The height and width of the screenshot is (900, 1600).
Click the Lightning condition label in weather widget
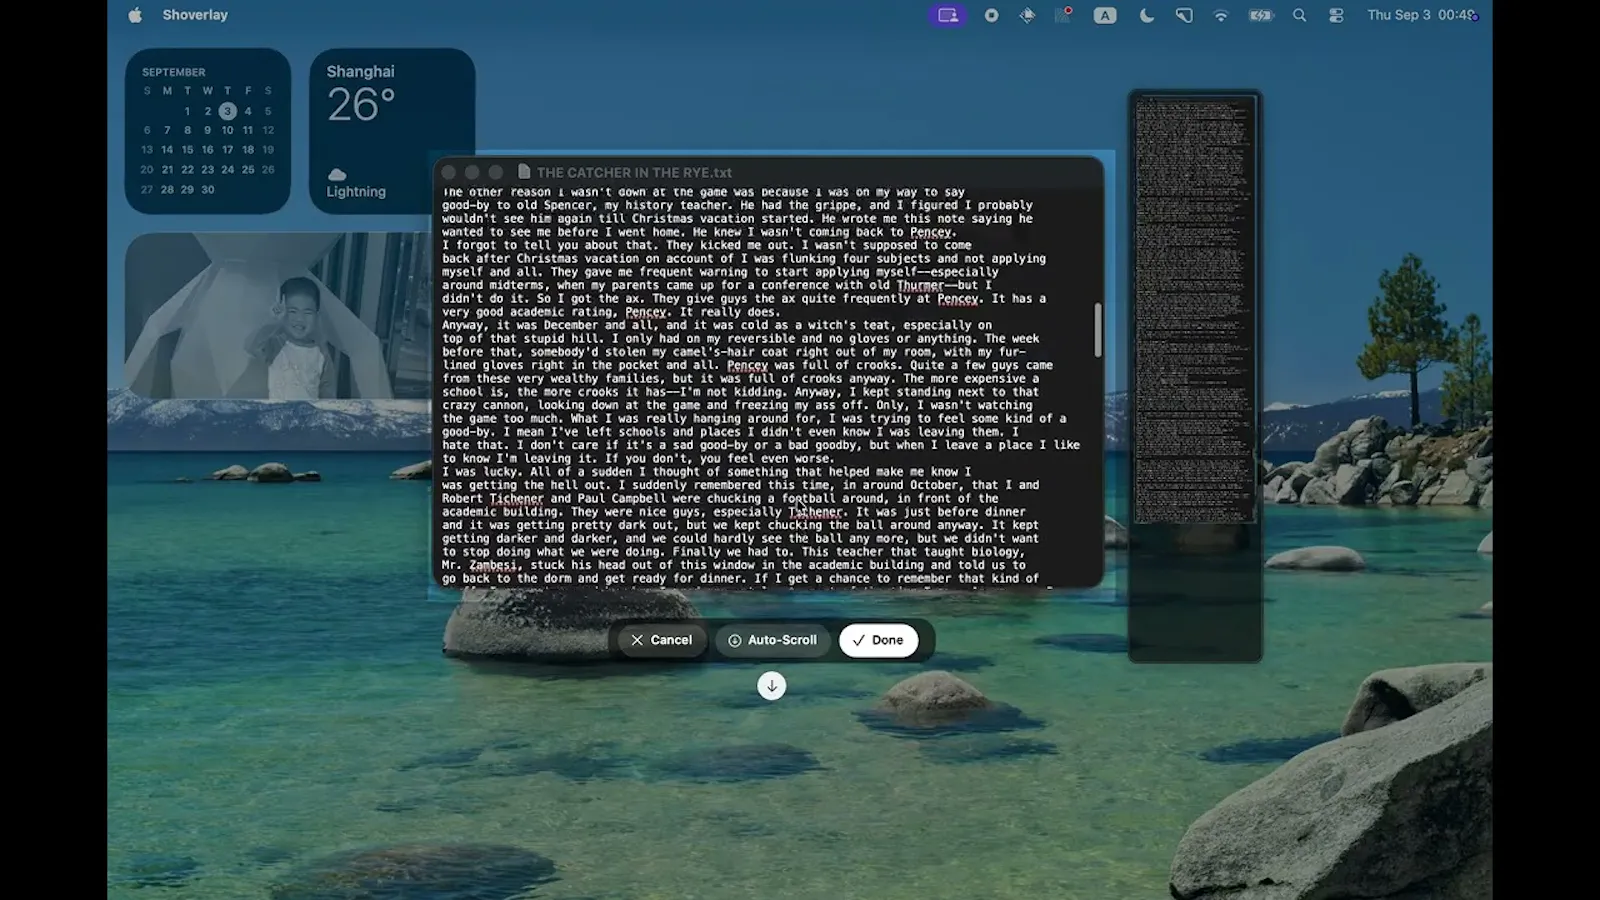point(356,192)
